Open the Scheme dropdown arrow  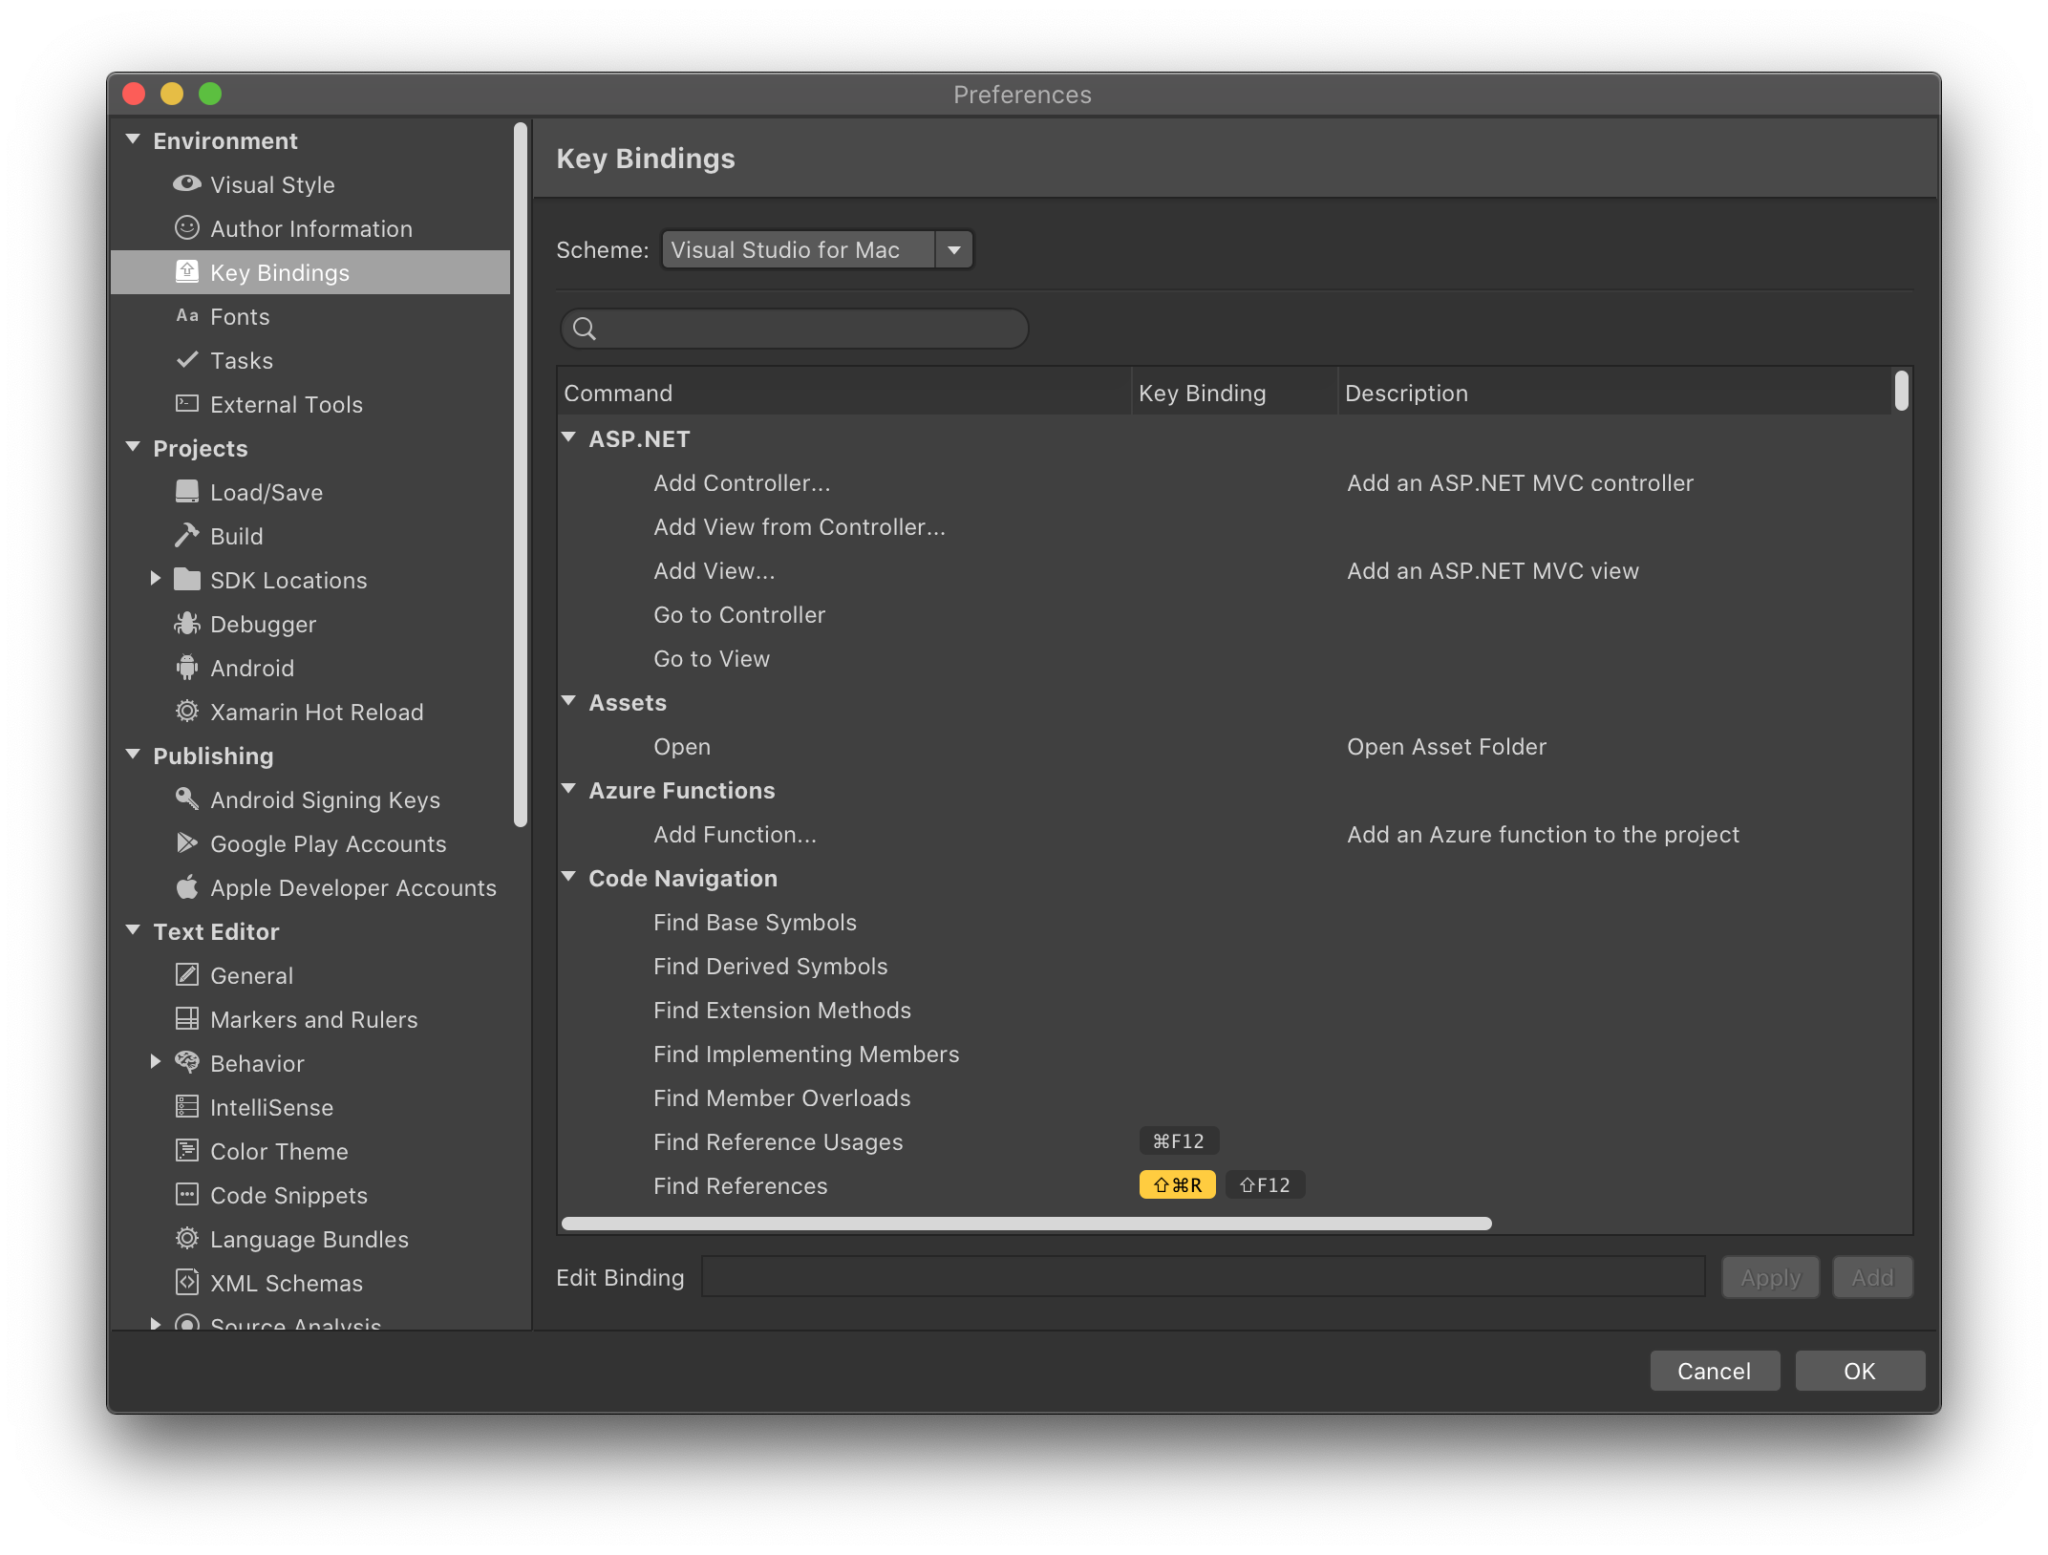[x=954, y=250]
